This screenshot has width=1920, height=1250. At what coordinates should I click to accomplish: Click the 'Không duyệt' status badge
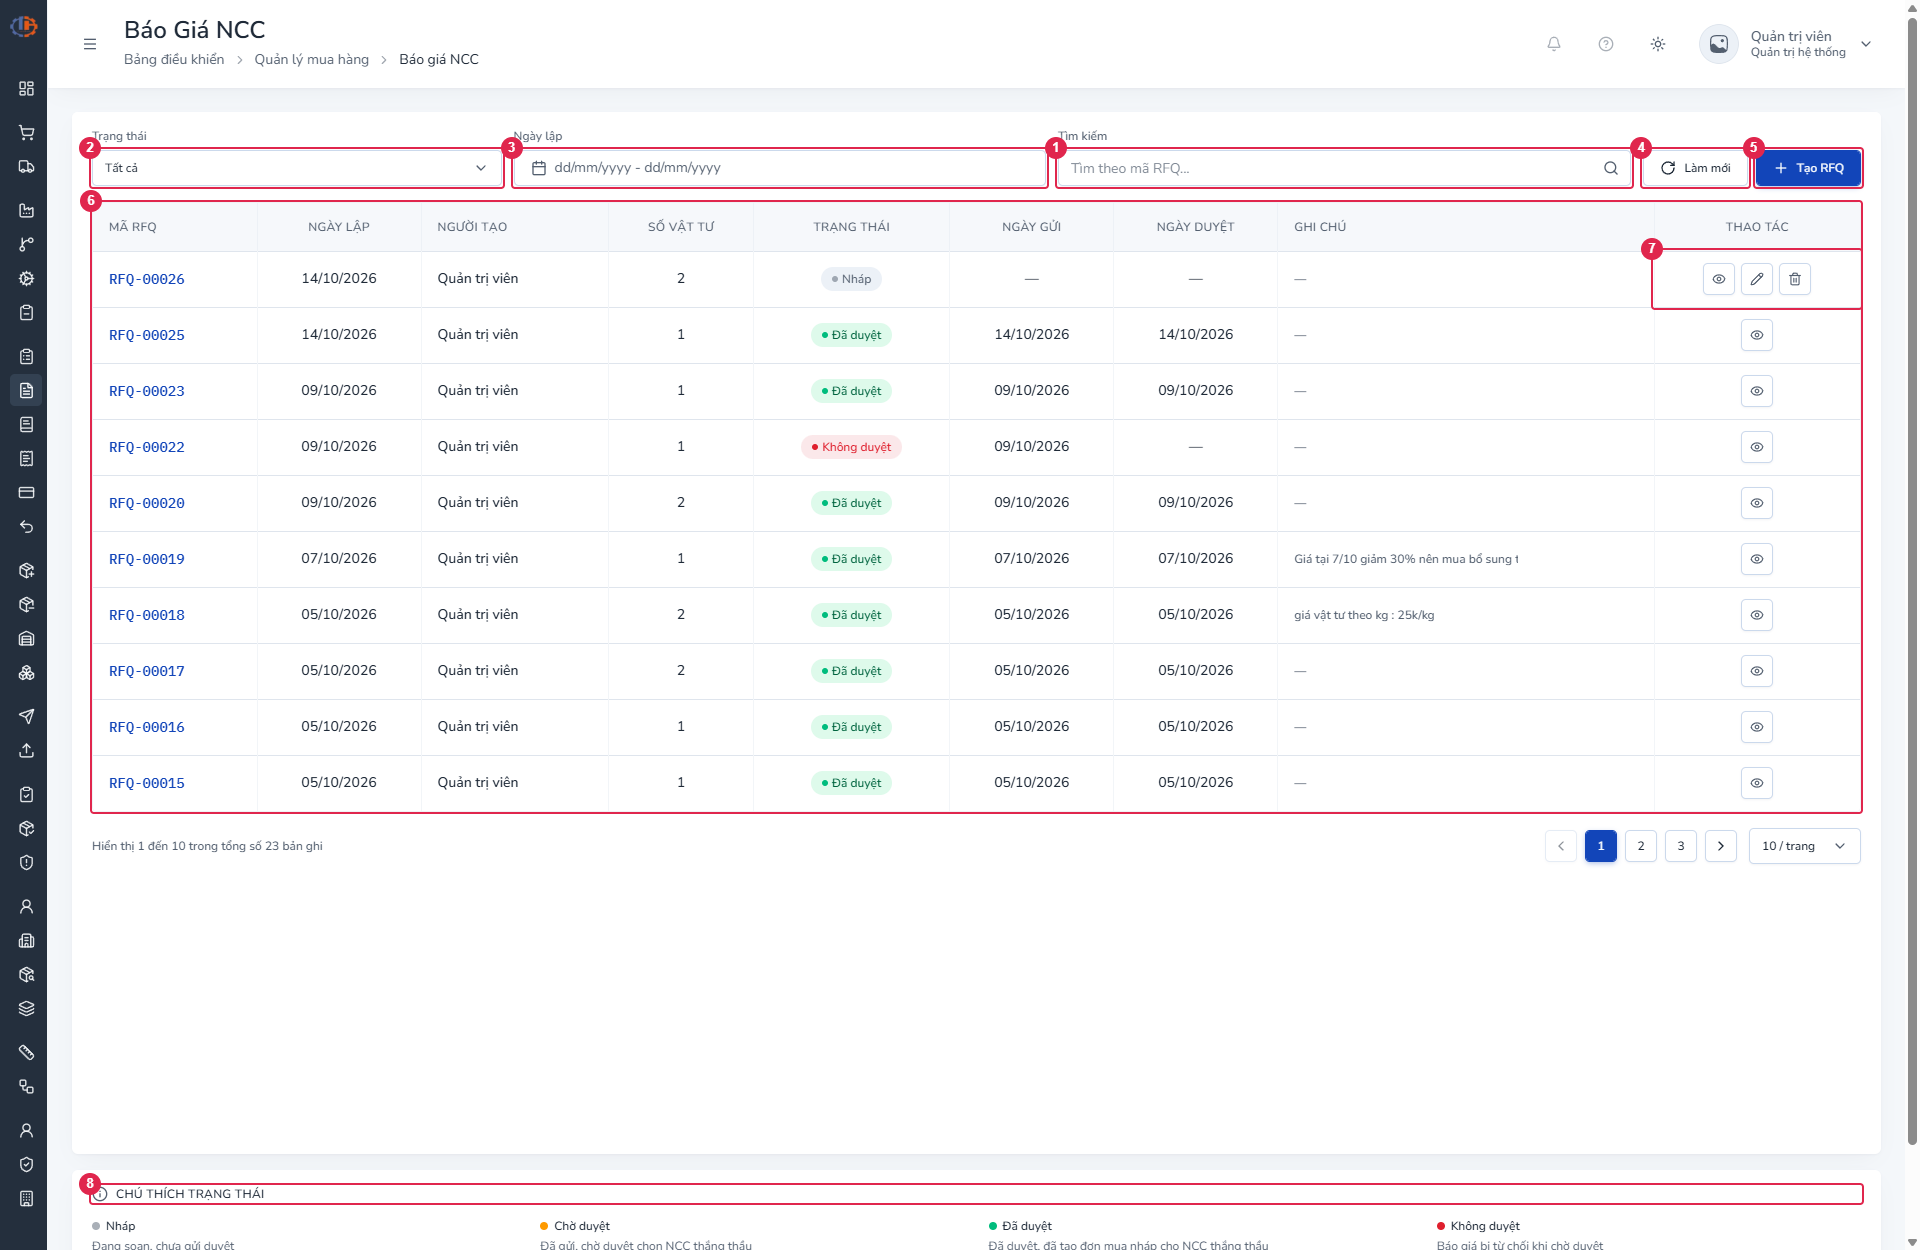tap(851, 447)
